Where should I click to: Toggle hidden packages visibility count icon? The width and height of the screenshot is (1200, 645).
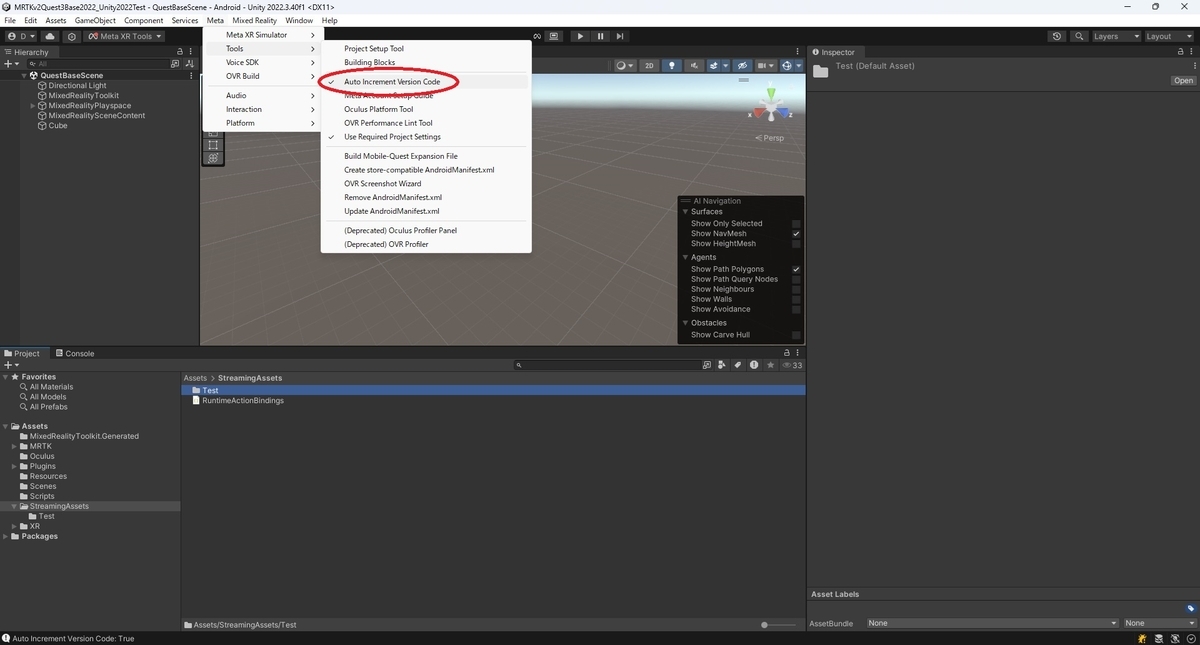(792, 365)
